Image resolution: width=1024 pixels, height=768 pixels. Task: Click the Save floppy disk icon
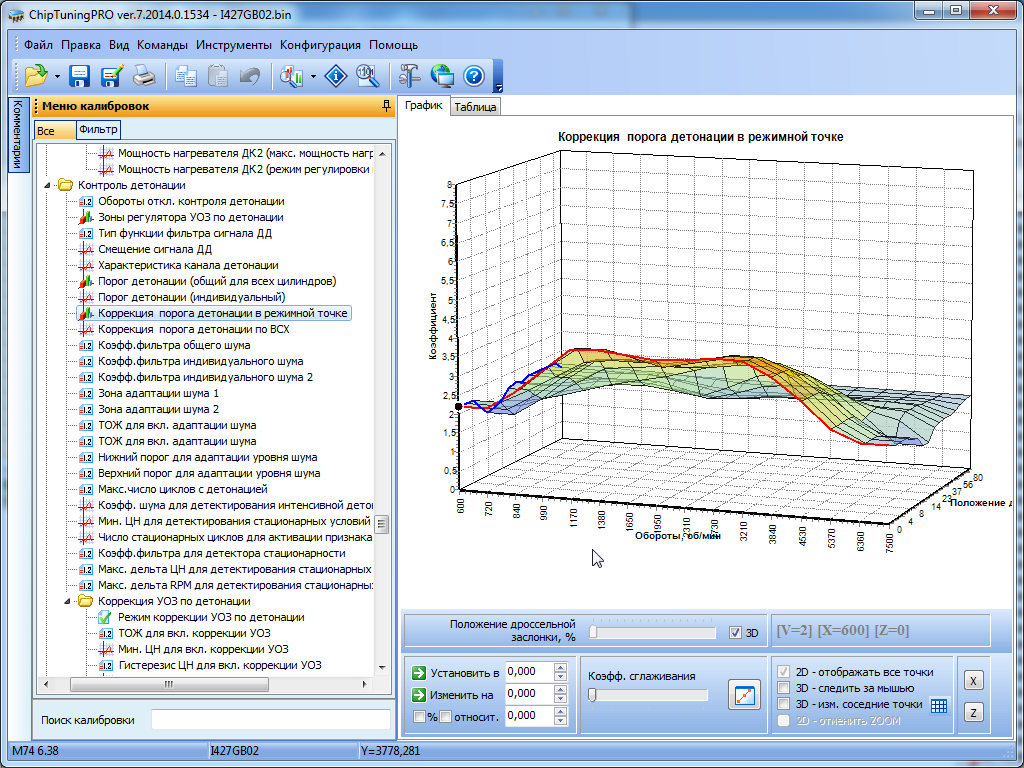pyautogui.click(x=80, y=76)
